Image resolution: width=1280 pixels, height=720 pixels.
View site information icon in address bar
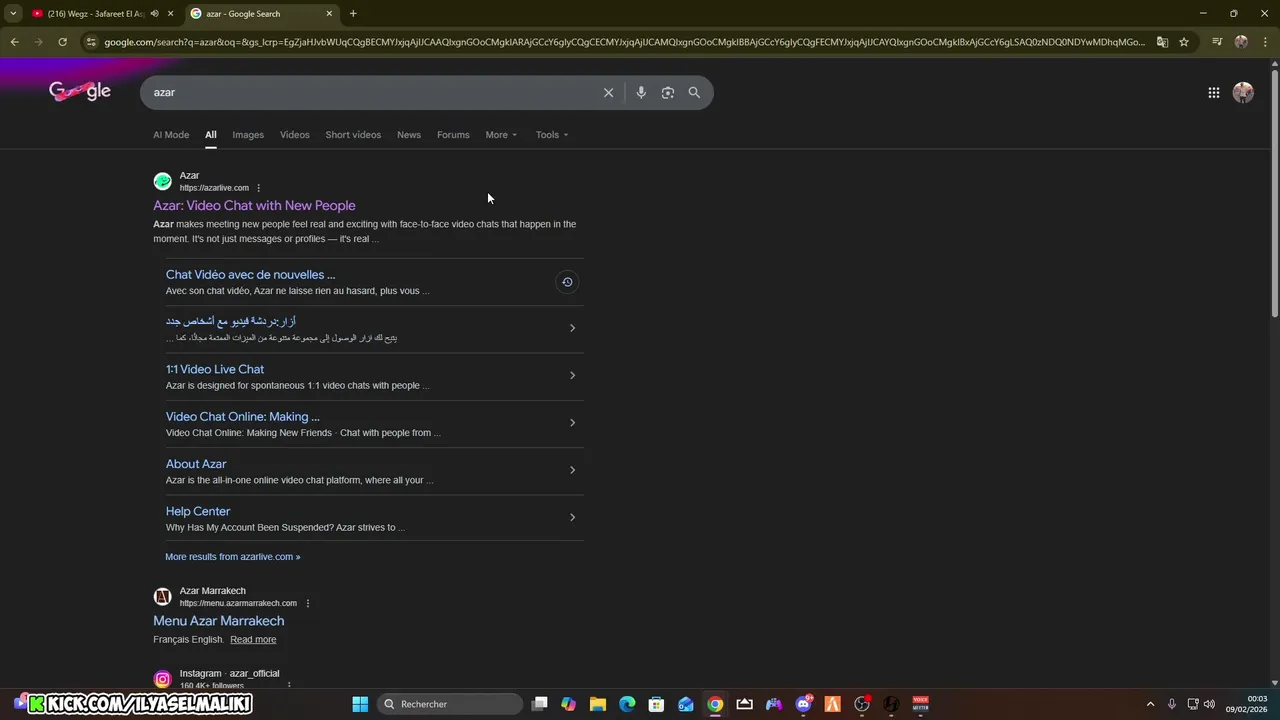pyautogui.click(x=91, y=42)
